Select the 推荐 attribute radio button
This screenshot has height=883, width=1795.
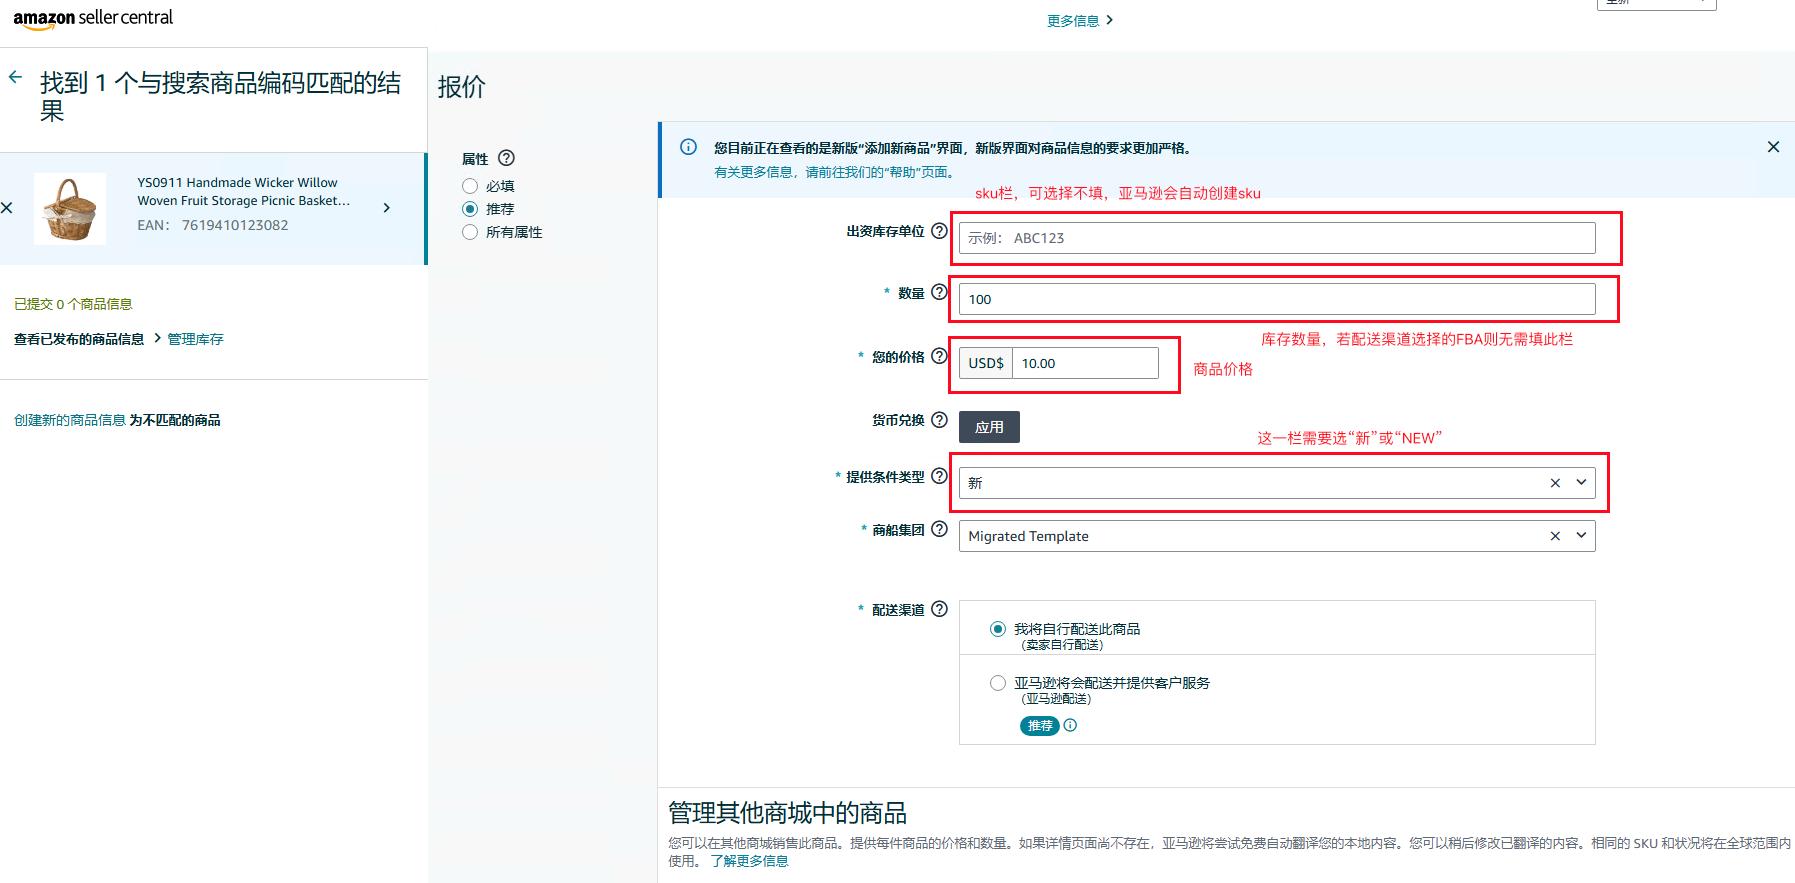coord(470,209)
